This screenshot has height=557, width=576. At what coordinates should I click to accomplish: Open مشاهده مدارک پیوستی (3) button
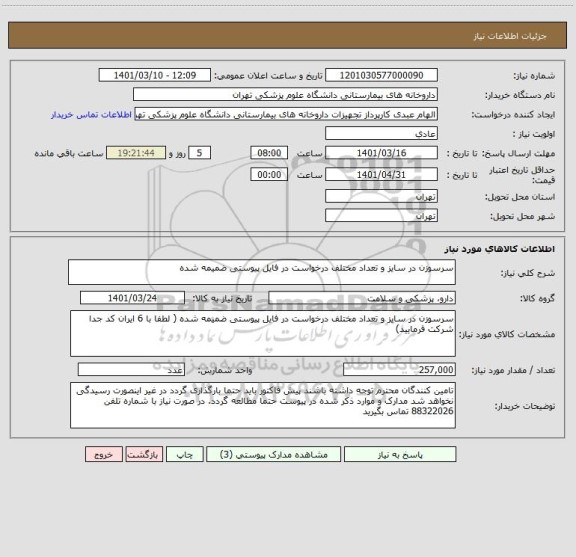coord(274,454)
